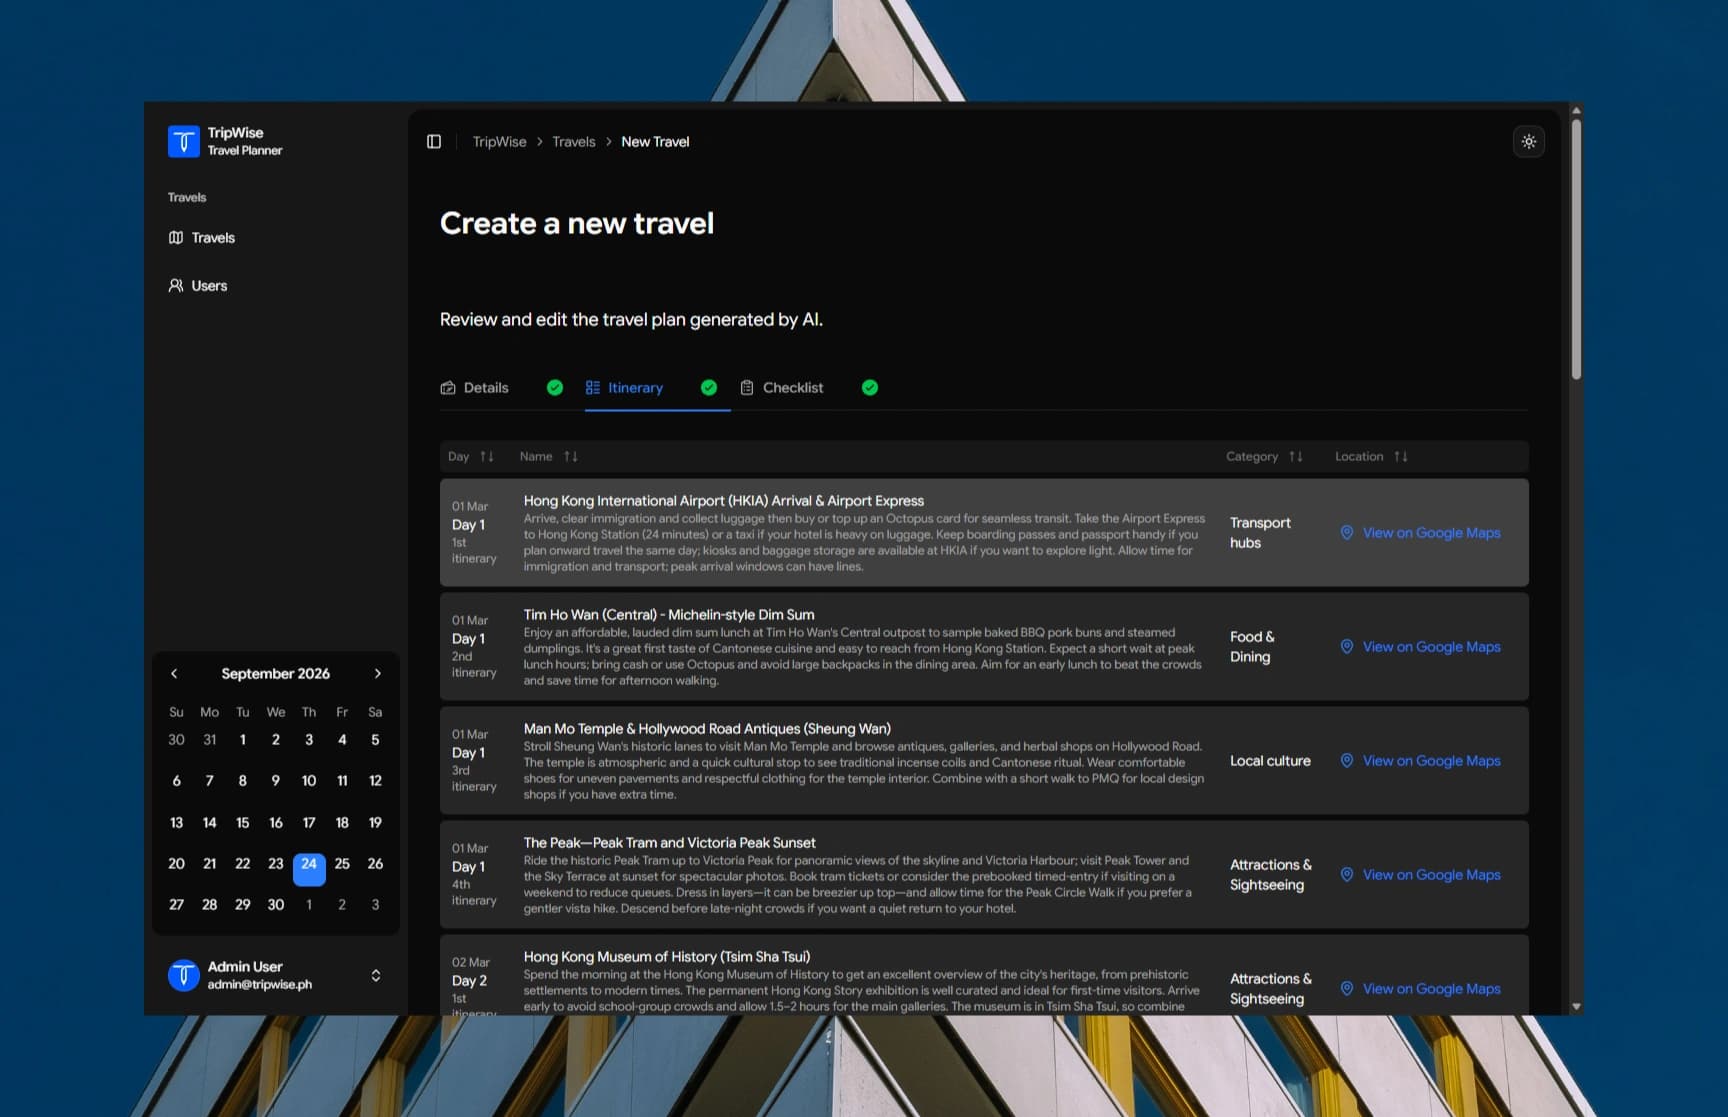Click the scrollbar down arrow

click(1576, 1007)
